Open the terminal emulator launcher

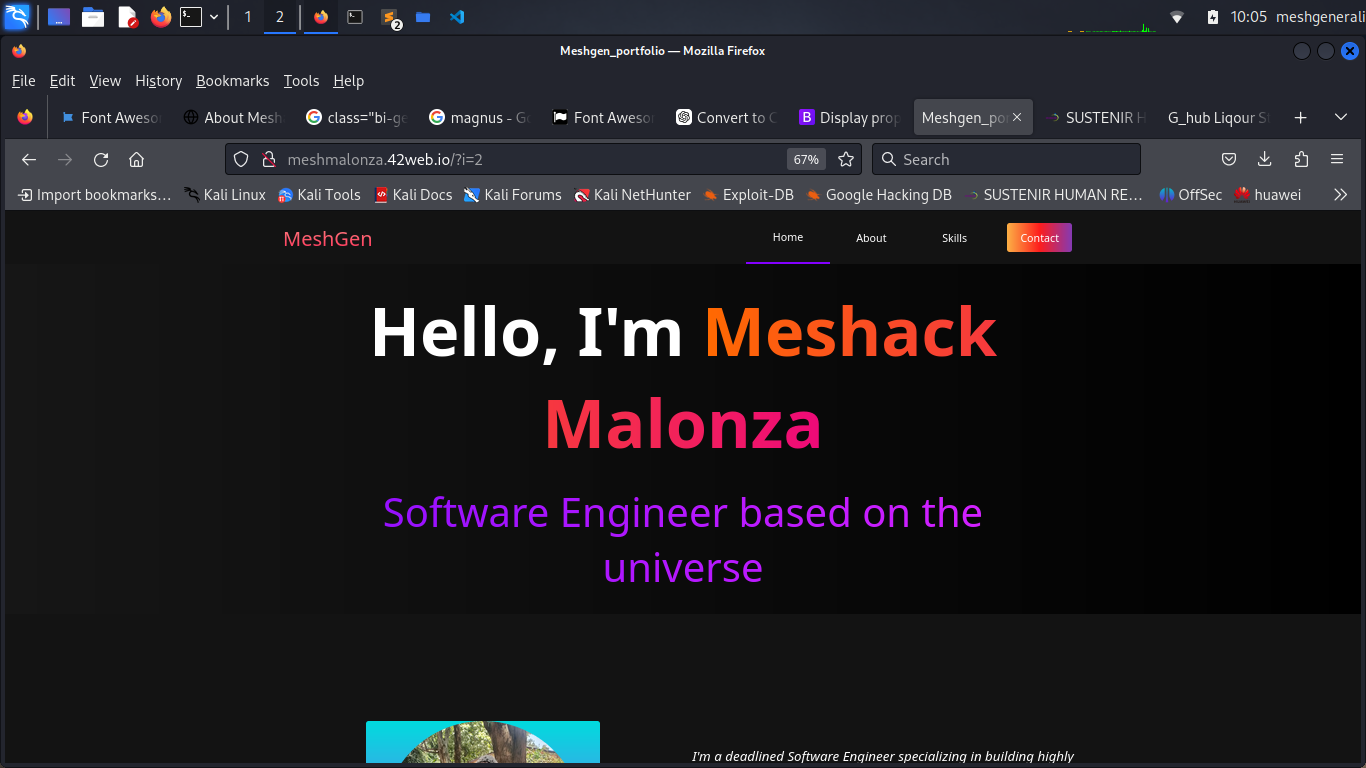click(190, 17)
